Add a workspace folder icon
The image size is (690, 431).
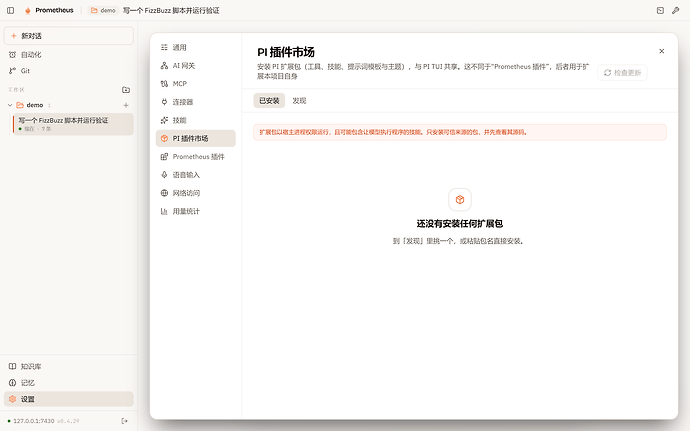[126, 90]
